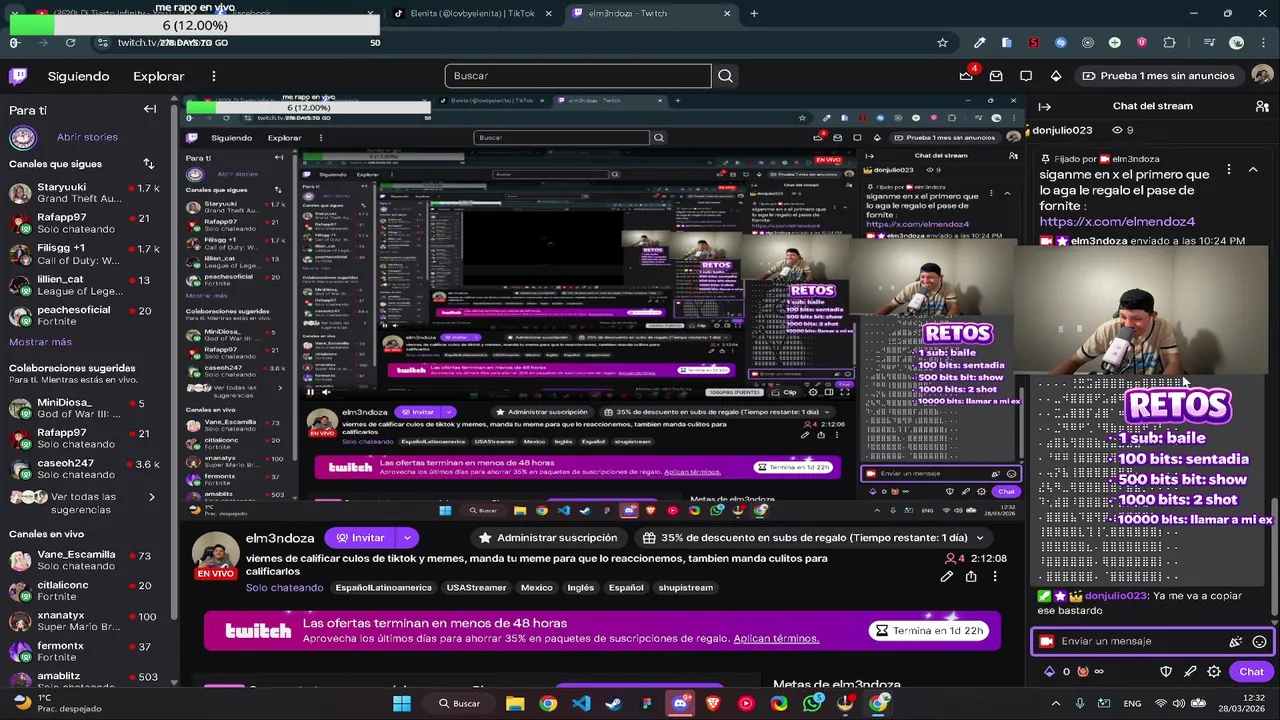This screenshot has height=720, width=1280.
Task: Open chat settings gear
Action: pyautogui.click(x=1214, y=672)
